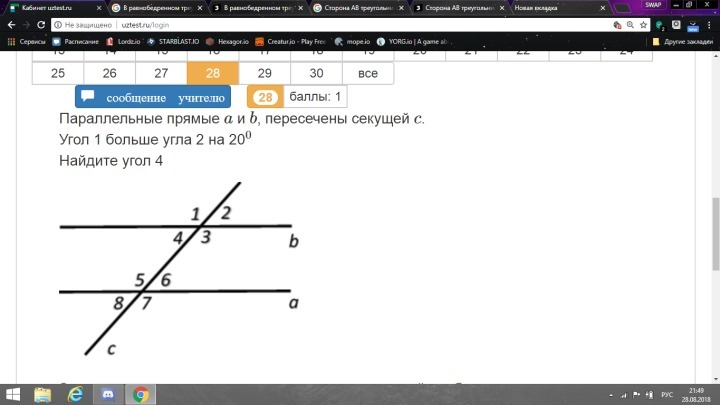Image resolution: width=720 pixels, height=405 pixels.
Task: Click 'сообщение учителю' button
Action: tap(153, 97)
